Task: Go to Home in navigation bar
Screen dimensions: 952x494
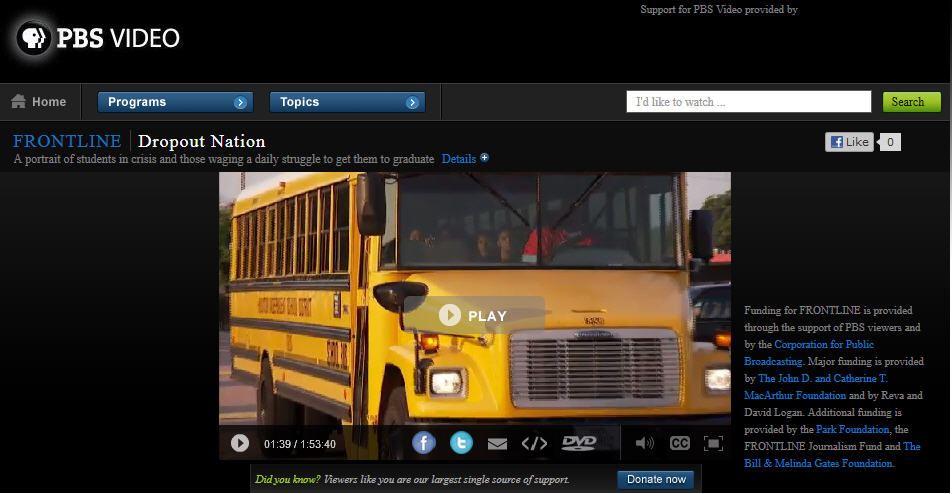Action: 39,102
